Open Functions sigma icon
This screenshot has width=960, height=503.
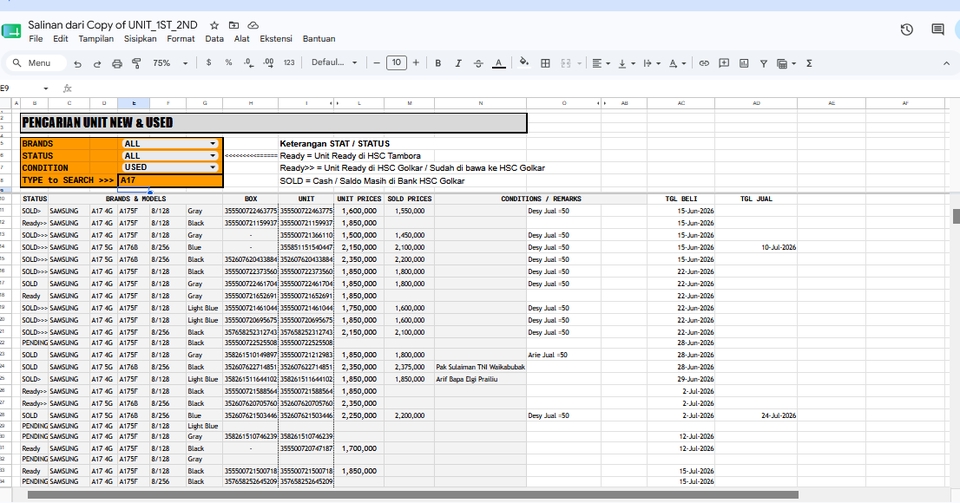pyautogui.click(x=809, y=63)
